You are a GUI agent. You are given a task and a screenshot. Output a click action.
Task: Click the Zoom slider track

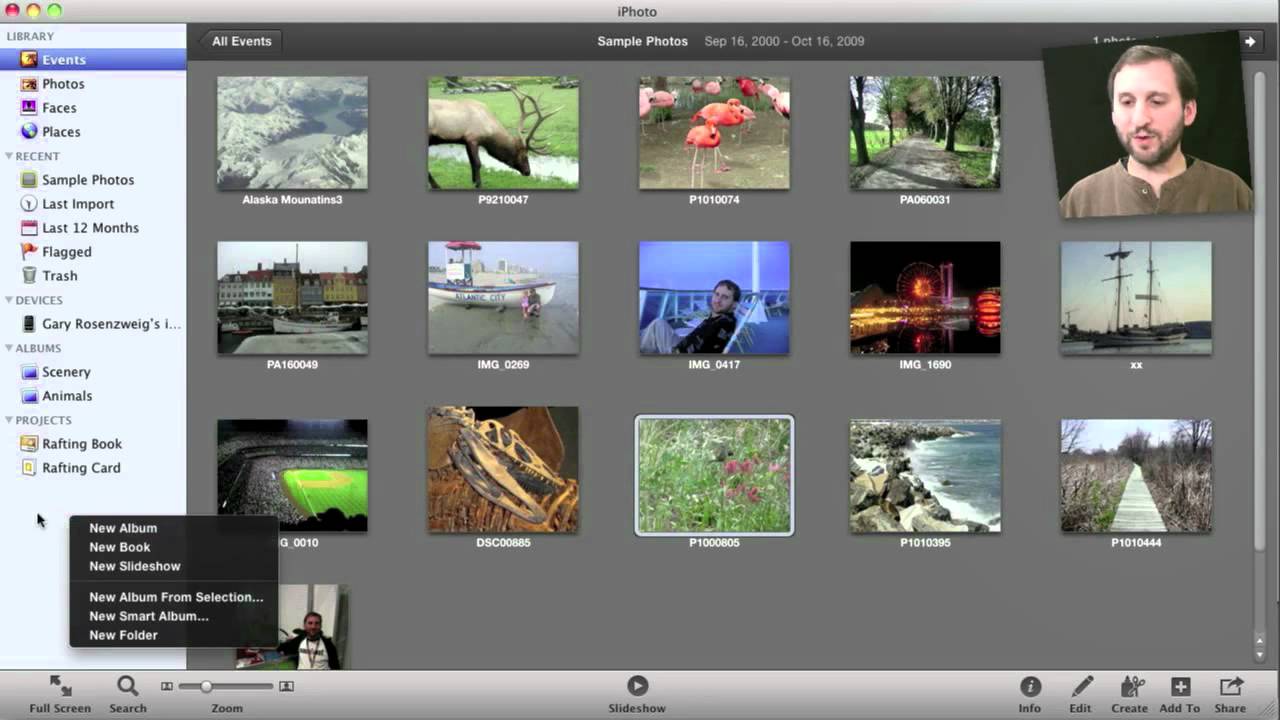click(x=225, y=686)
